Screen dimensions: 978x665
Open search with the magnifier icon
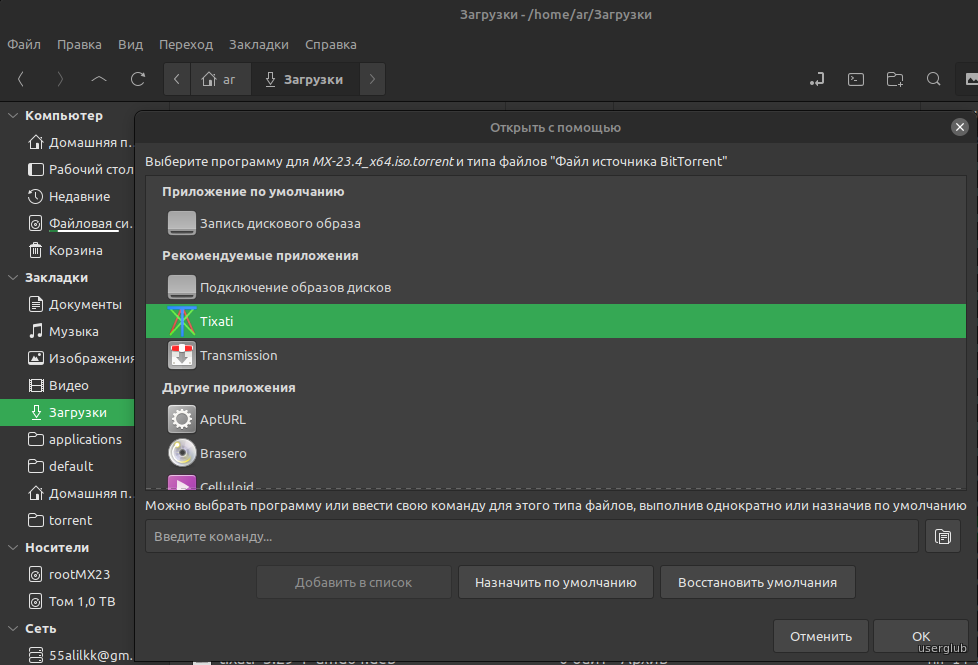tap(934, 79)
